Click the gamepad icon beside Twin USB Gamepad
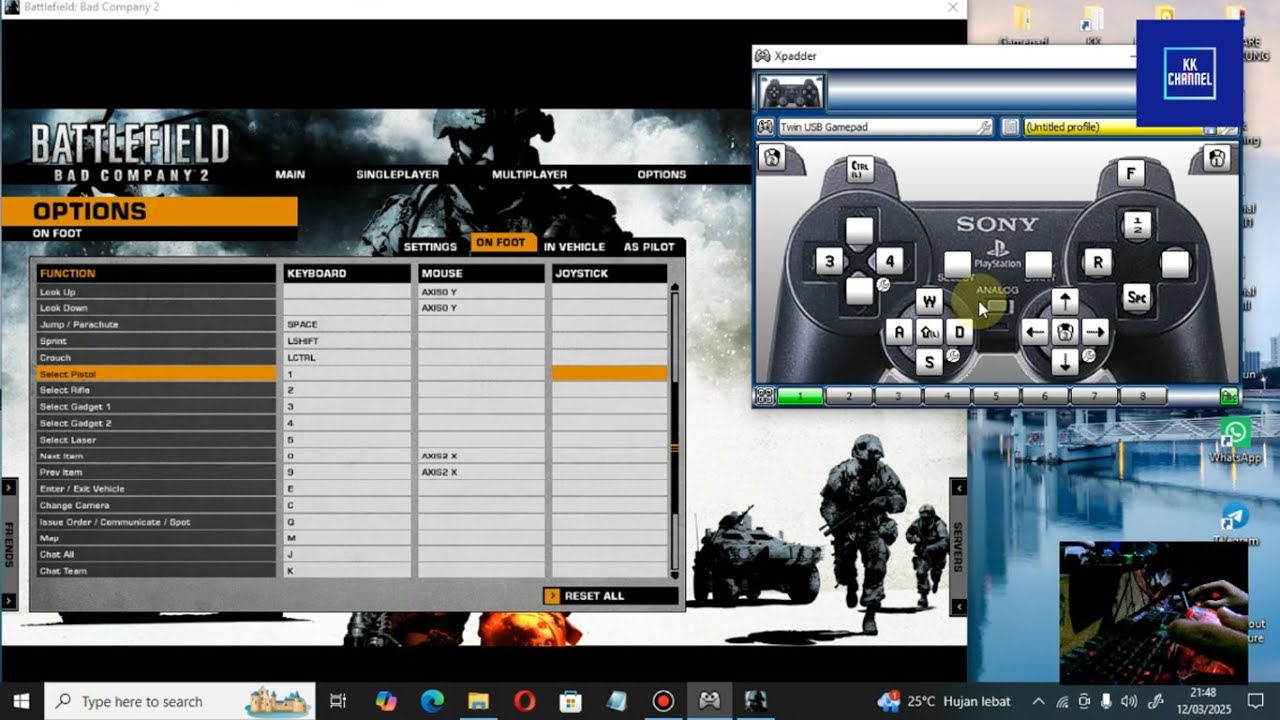The height and width of the screenshot is (720, 1280). point(765,127)
